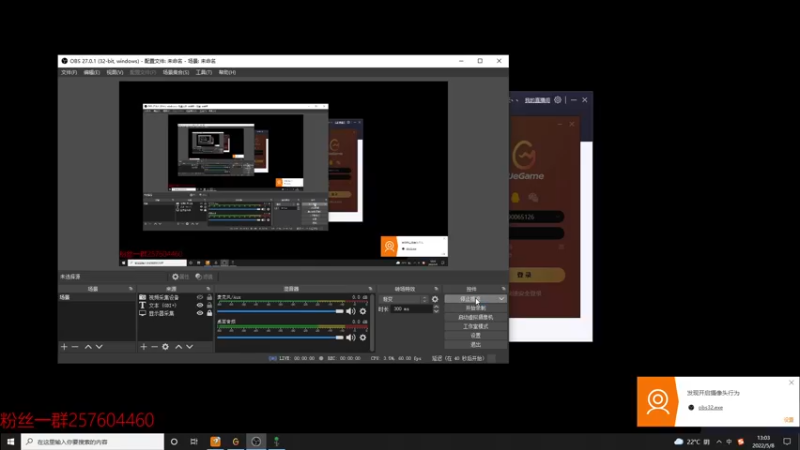
Task: Toggle visibility of 文本 (GDI+) source
Action: pyautogui.click(x=200, y=305)
